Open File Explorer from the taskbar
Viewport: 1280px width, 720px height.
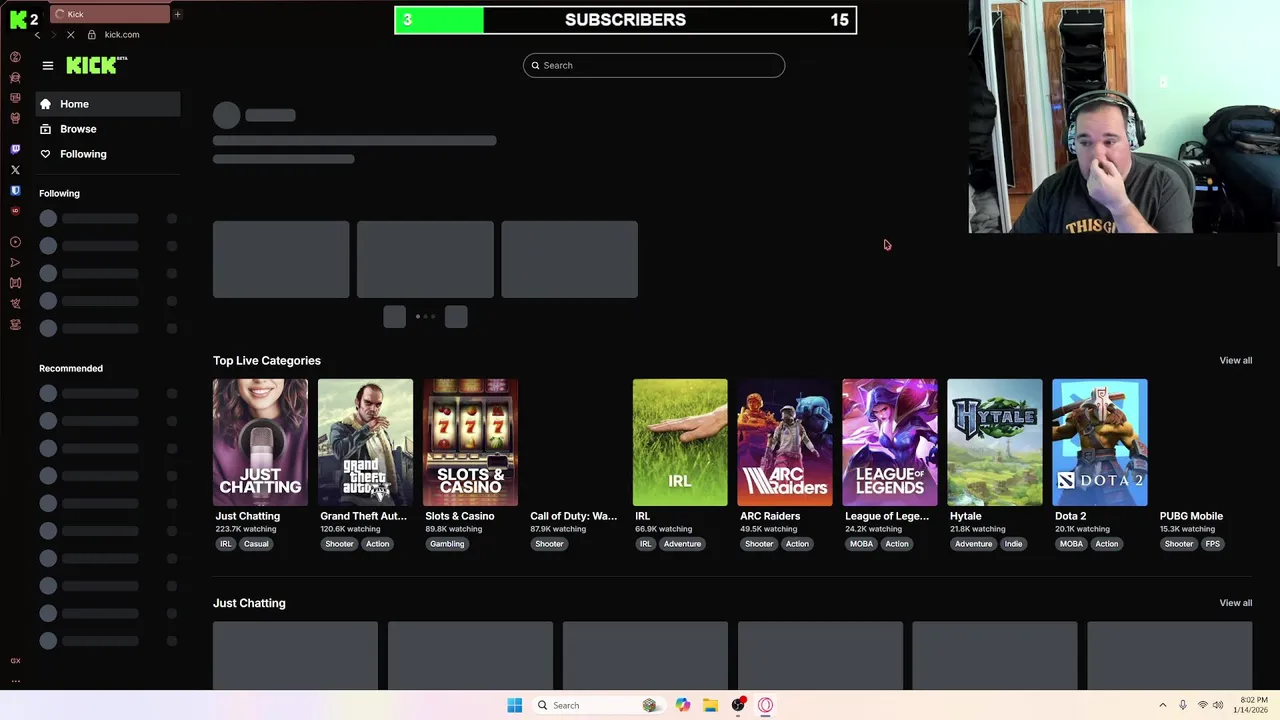click(710, 705)
